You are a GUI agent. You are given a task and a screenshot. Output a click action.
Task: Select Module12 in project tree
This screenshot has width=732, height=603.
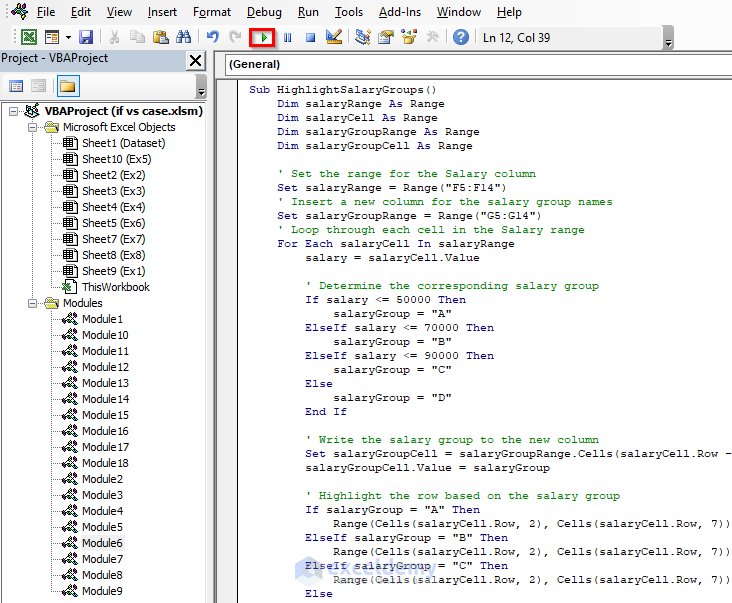pyautogui.click(x=105, y=367)
